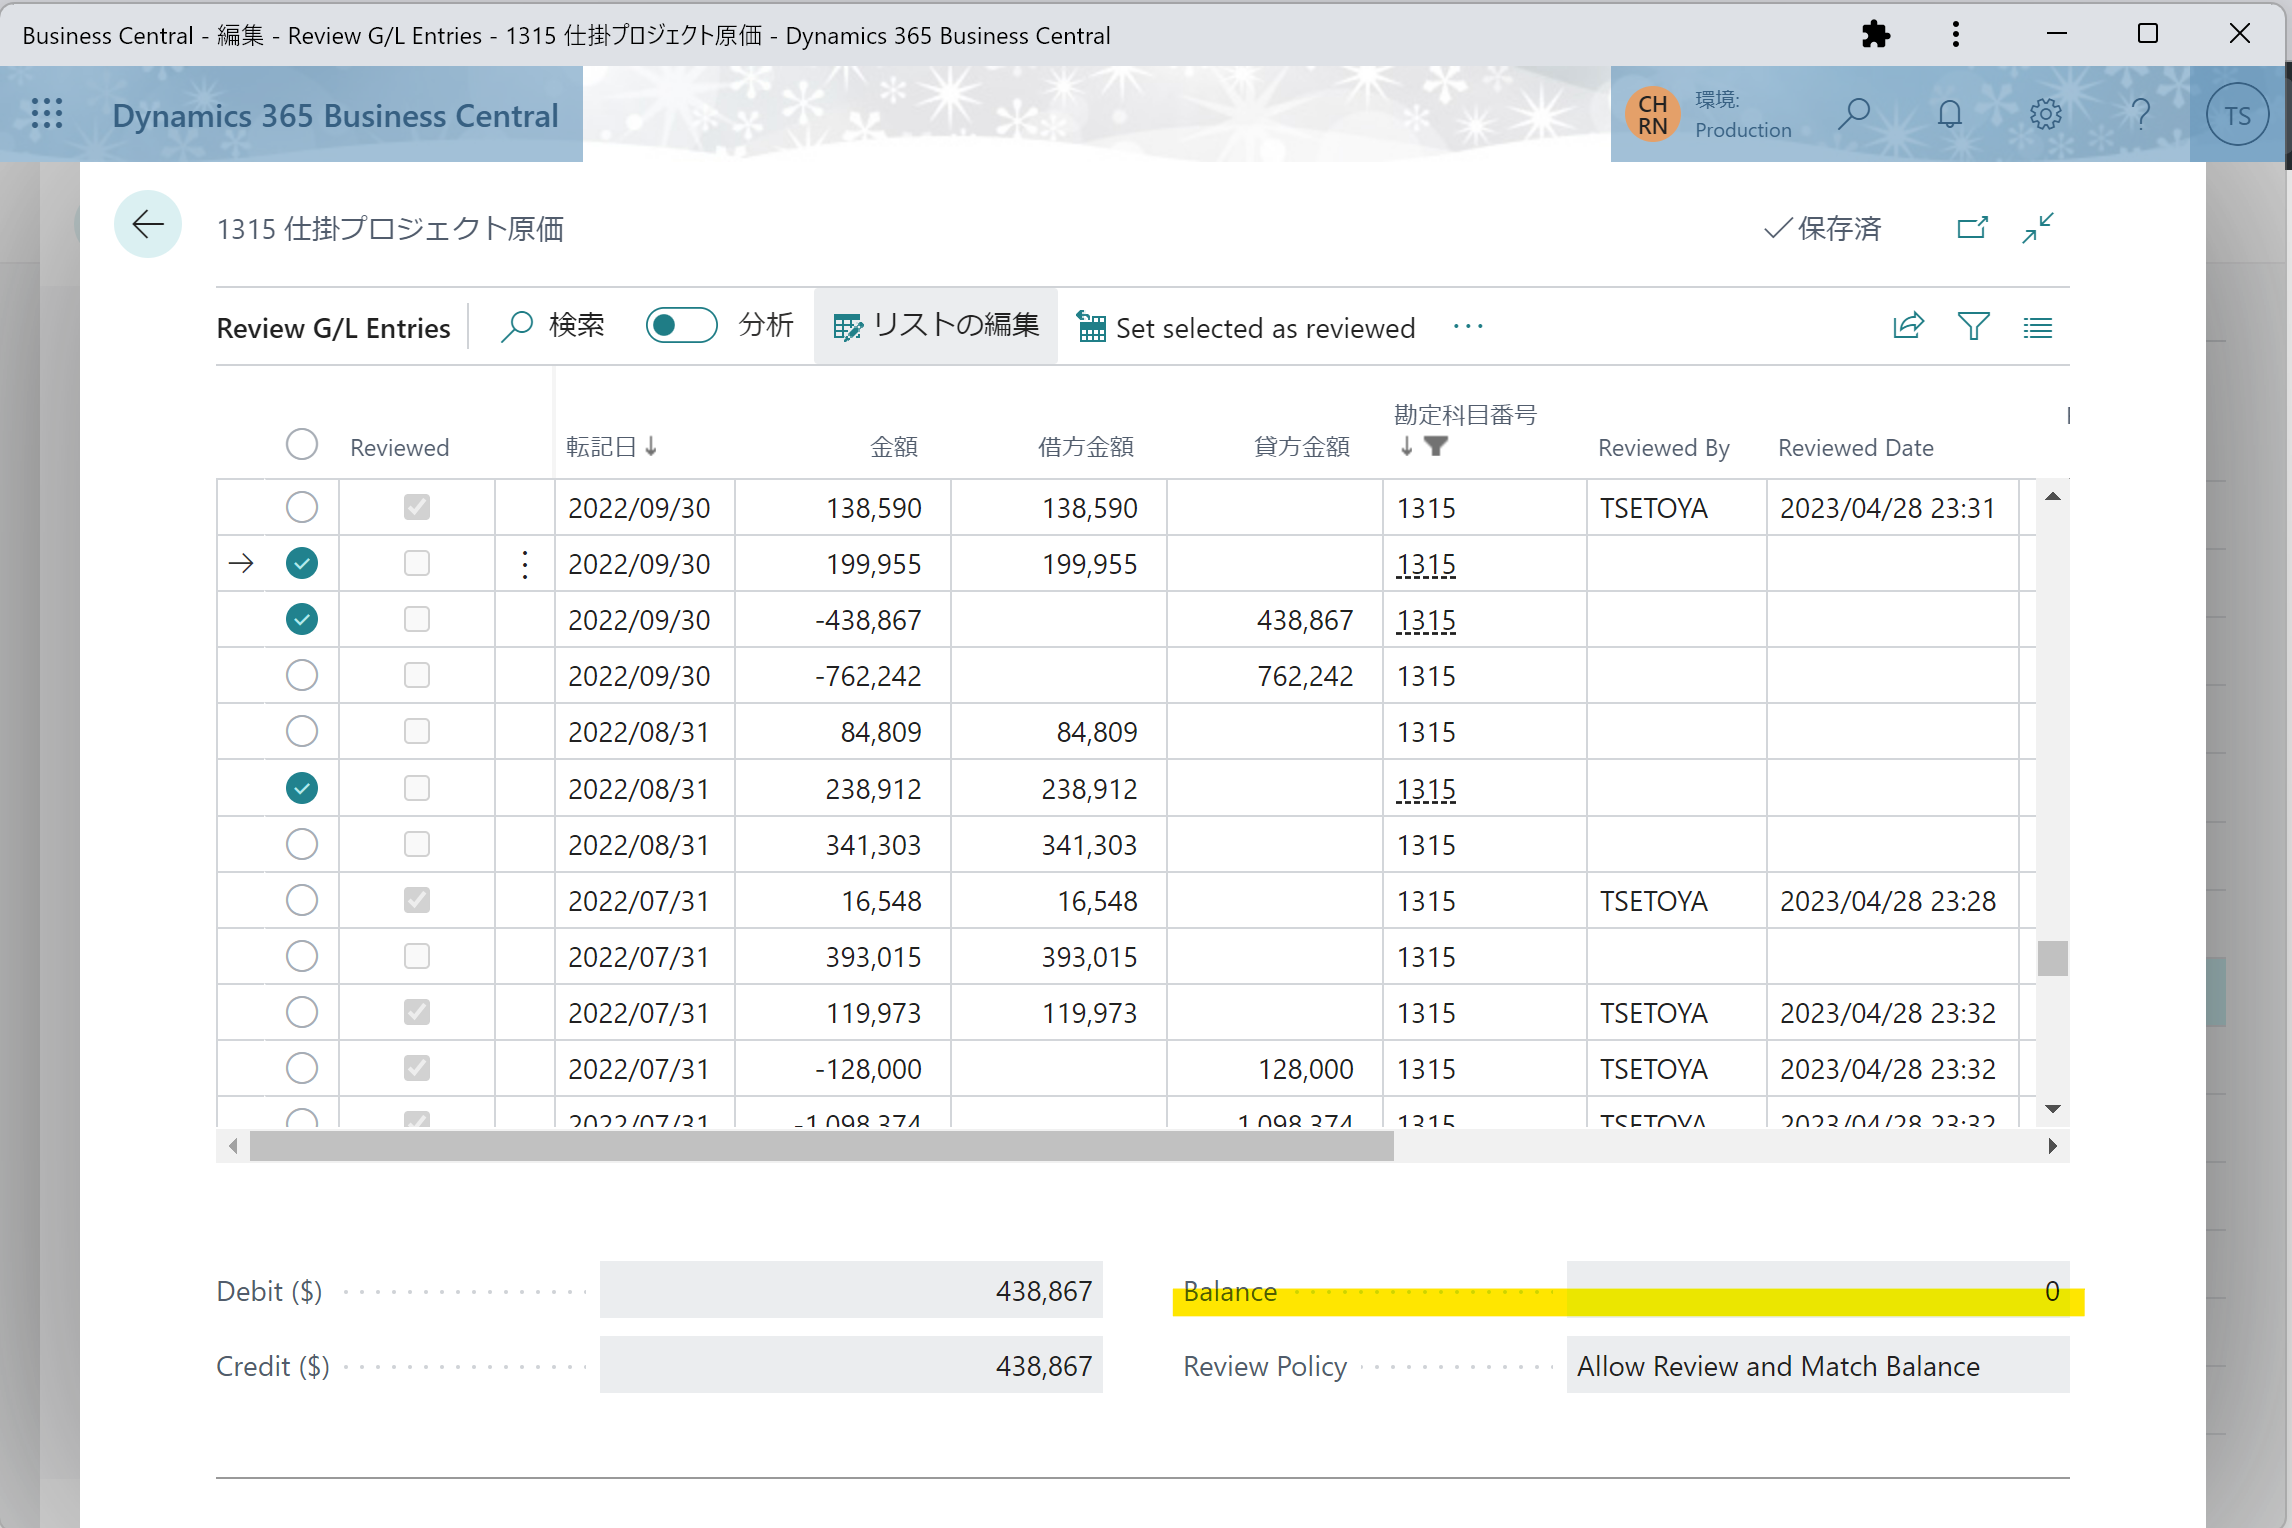Open the filter pane funnel icon
Screen dimensions: 2292x1528
click(1973, 326)
